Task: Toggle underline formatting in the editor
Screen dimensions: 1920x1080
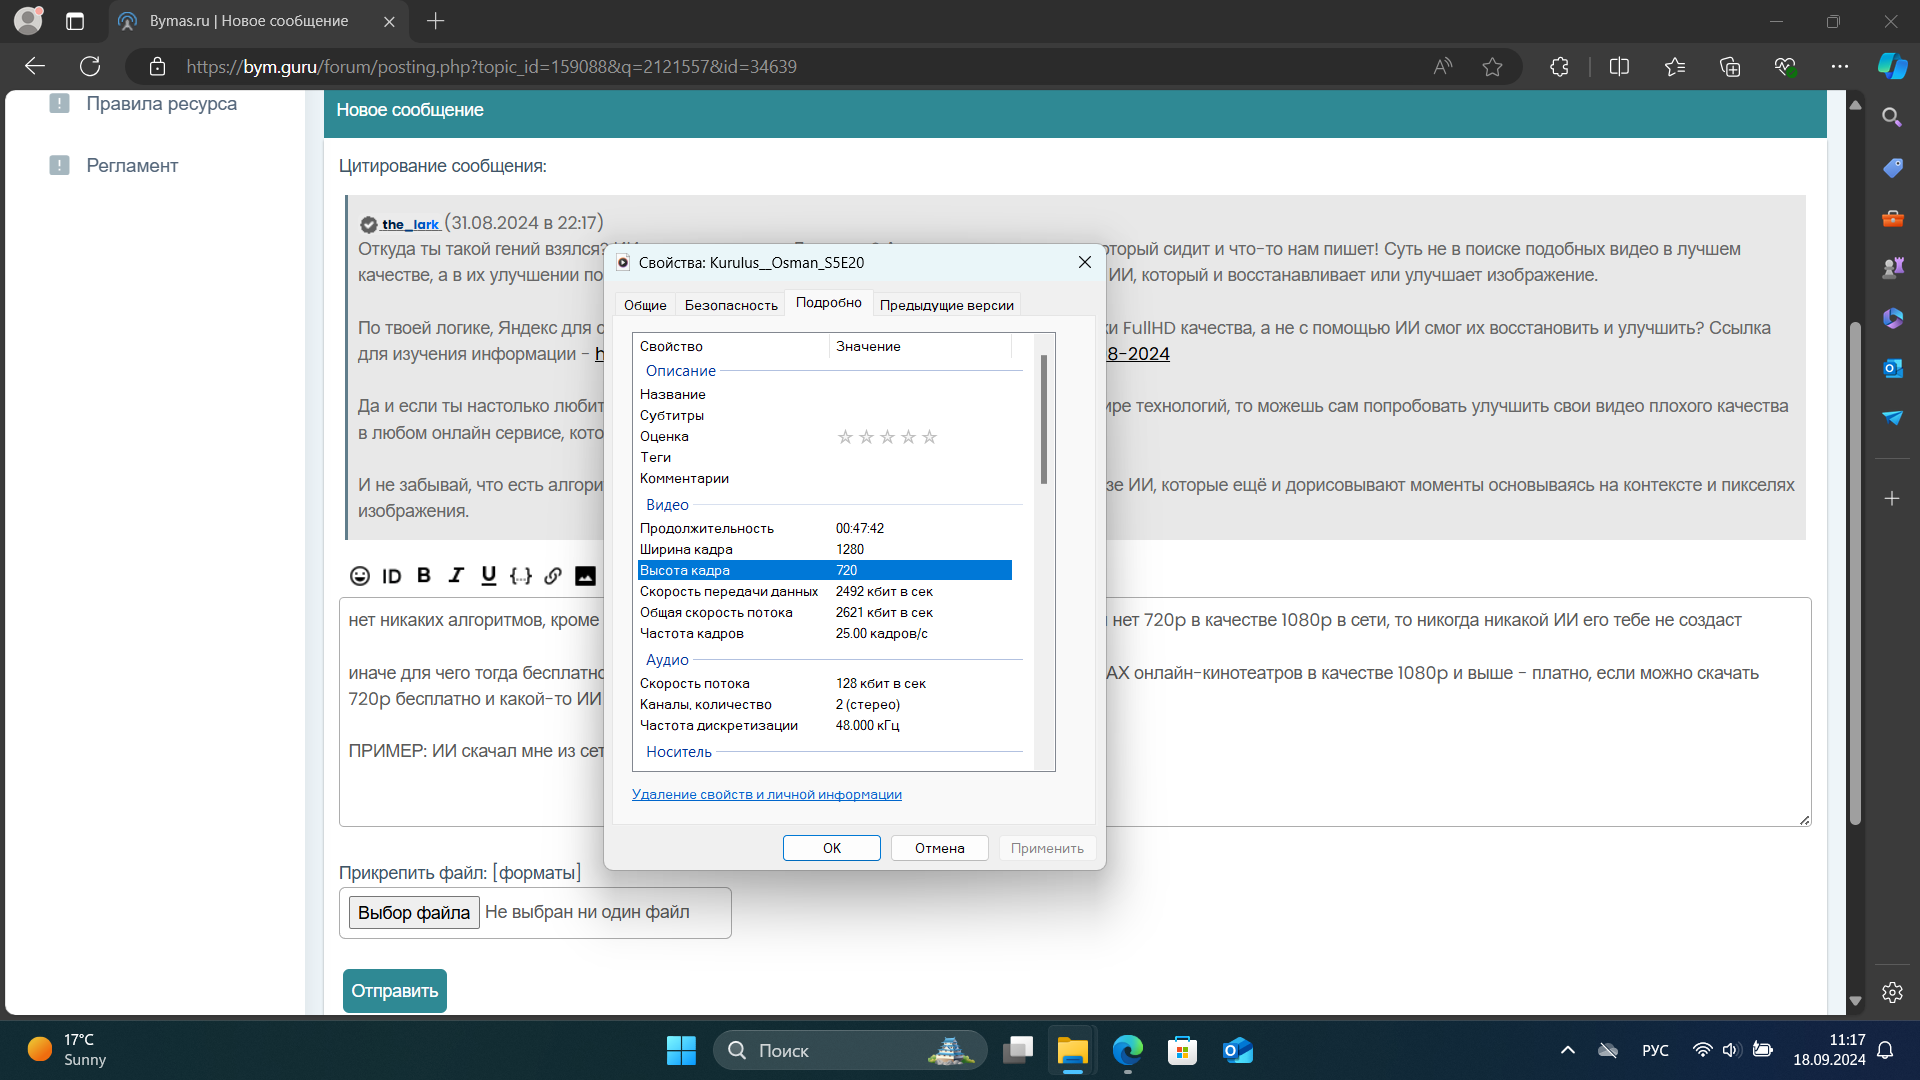Action: [x=488, y=576]
